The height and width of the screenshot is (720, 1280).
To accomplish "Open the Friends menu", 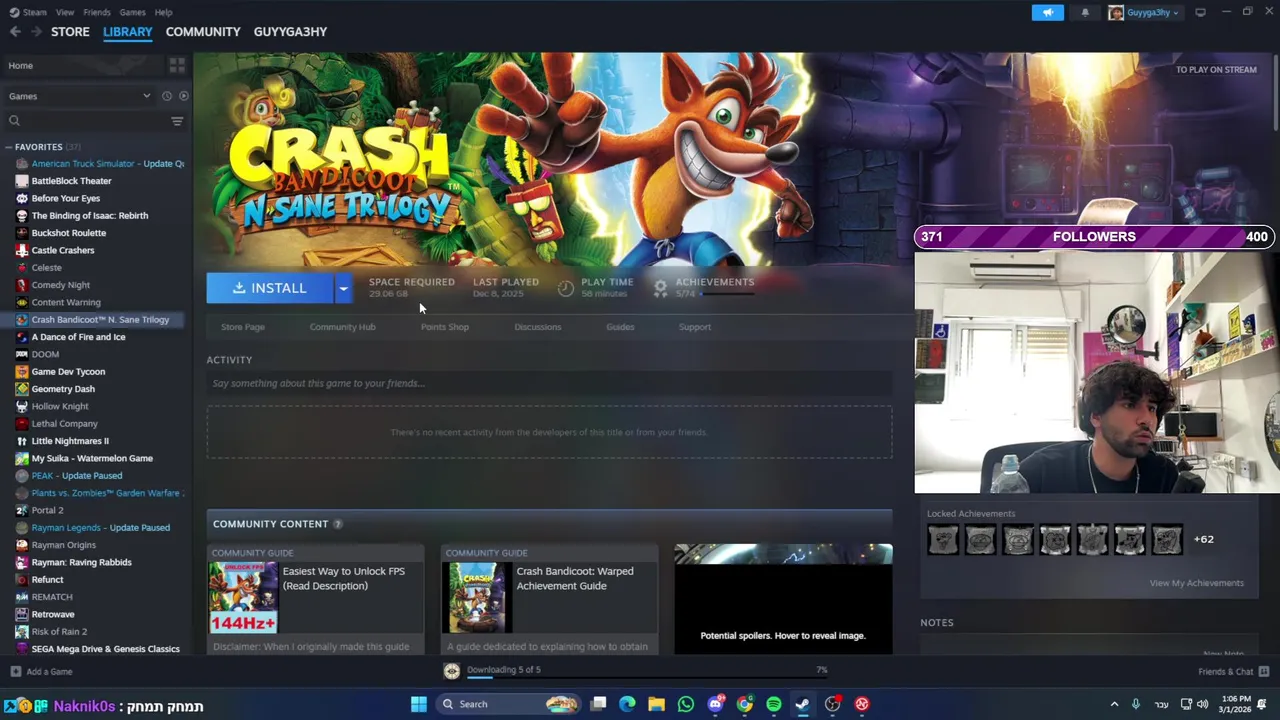I will (97, 12).
